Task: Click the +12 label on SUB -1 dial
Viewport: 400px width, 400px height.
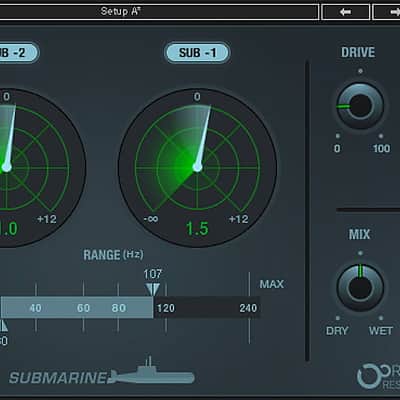Action: coord(239,219)
